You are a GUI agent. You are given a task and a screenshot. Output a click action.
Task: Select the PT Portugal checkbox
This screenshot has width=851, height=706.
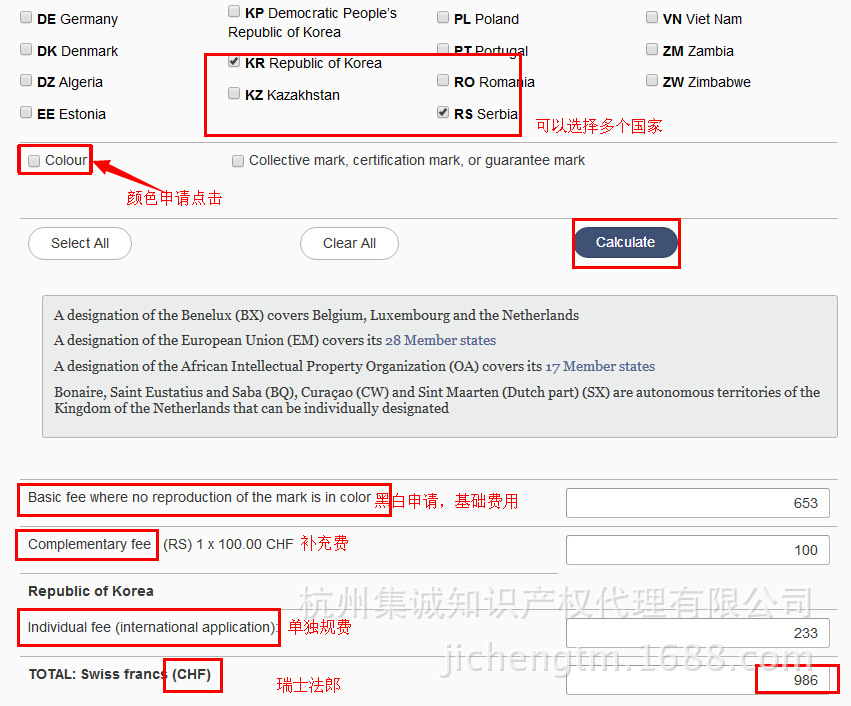443,49
